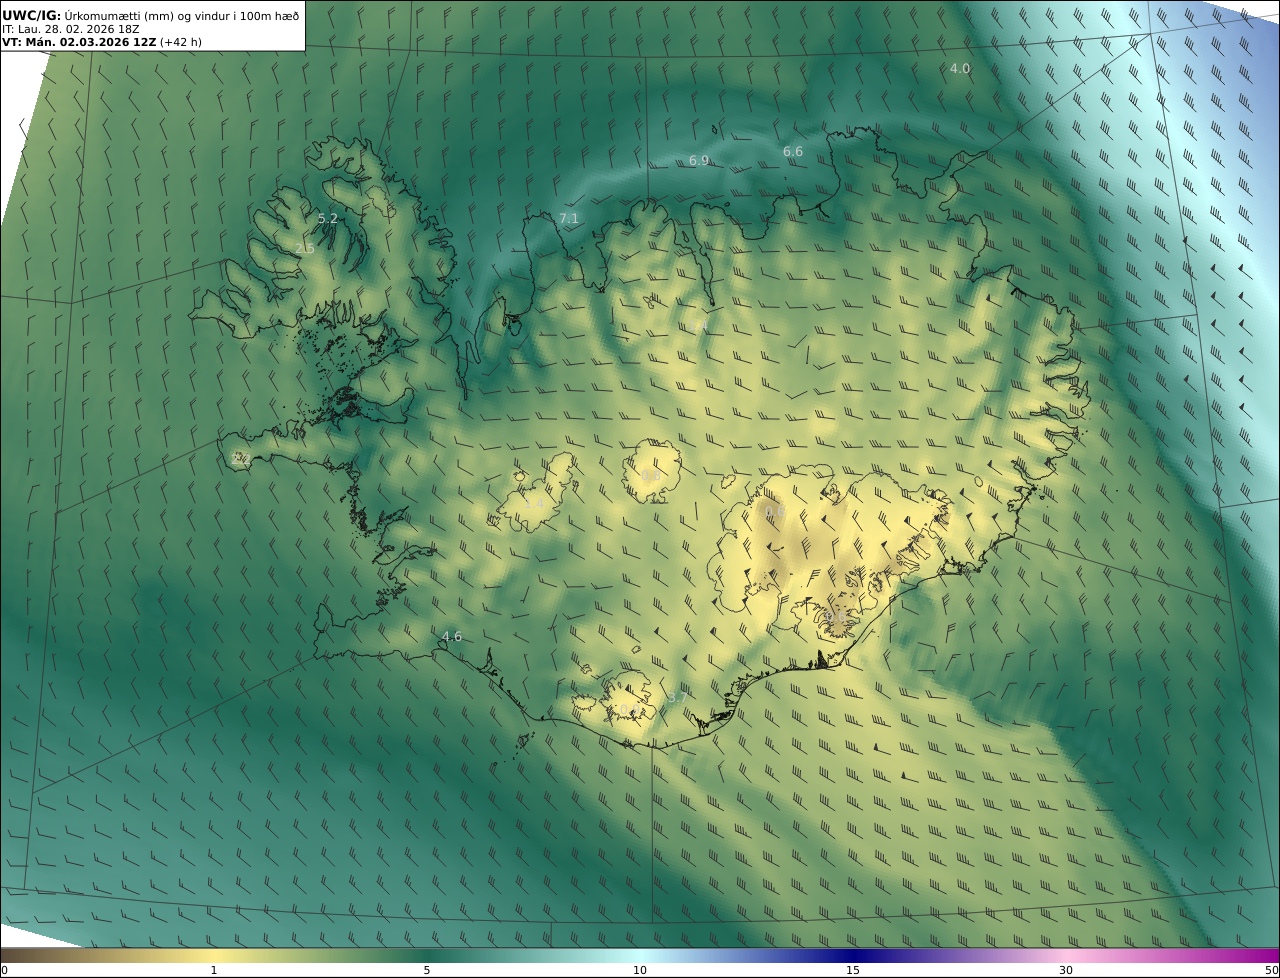Click the color scale bar at the bottom
The height and width of the screenshot is (978, 1280).
[640, 956]
